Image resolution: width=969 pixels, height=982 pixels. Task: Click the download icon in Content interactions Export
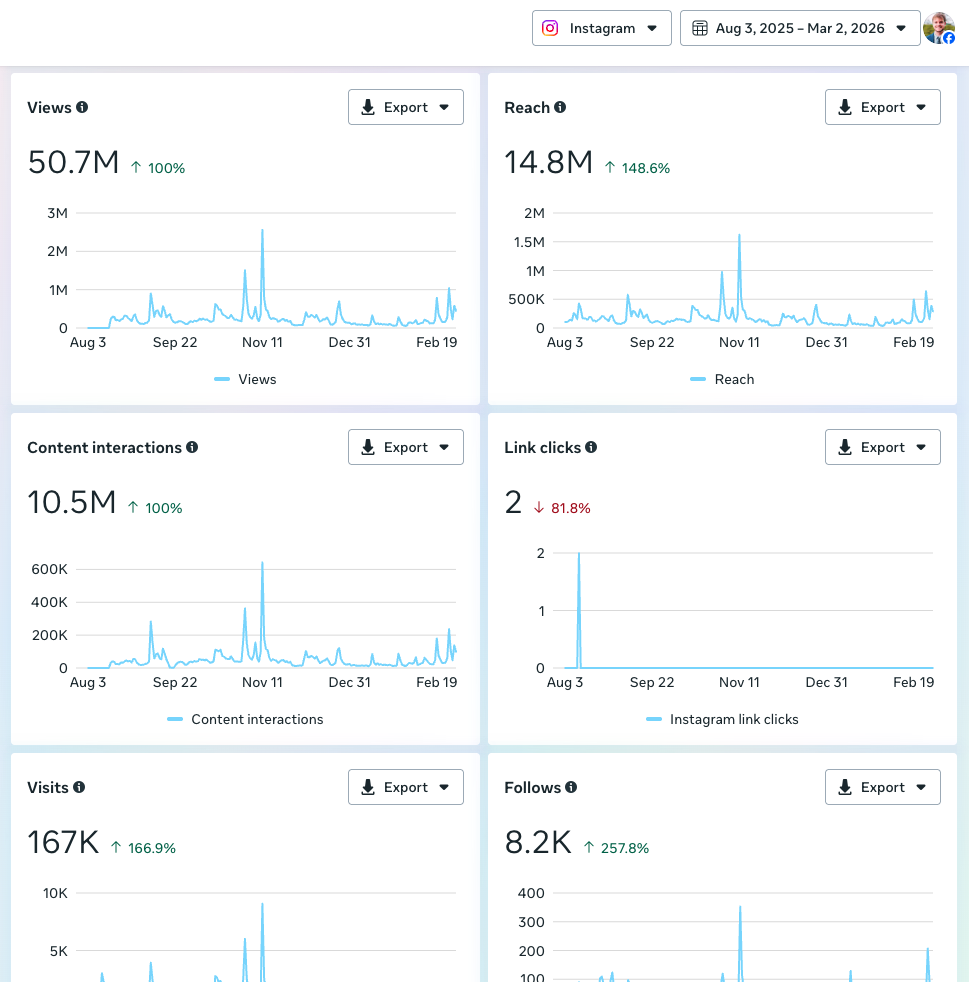coord(368,447)
